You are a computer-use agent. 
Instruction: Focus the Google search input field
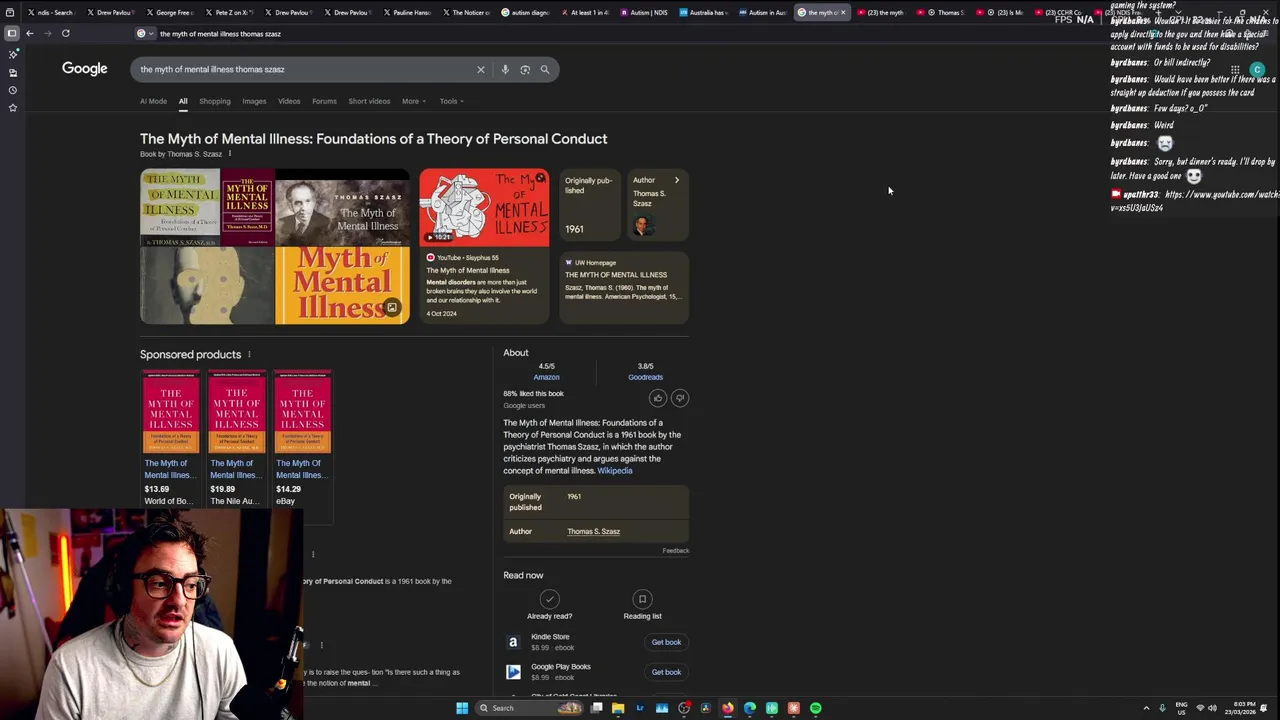305,70
